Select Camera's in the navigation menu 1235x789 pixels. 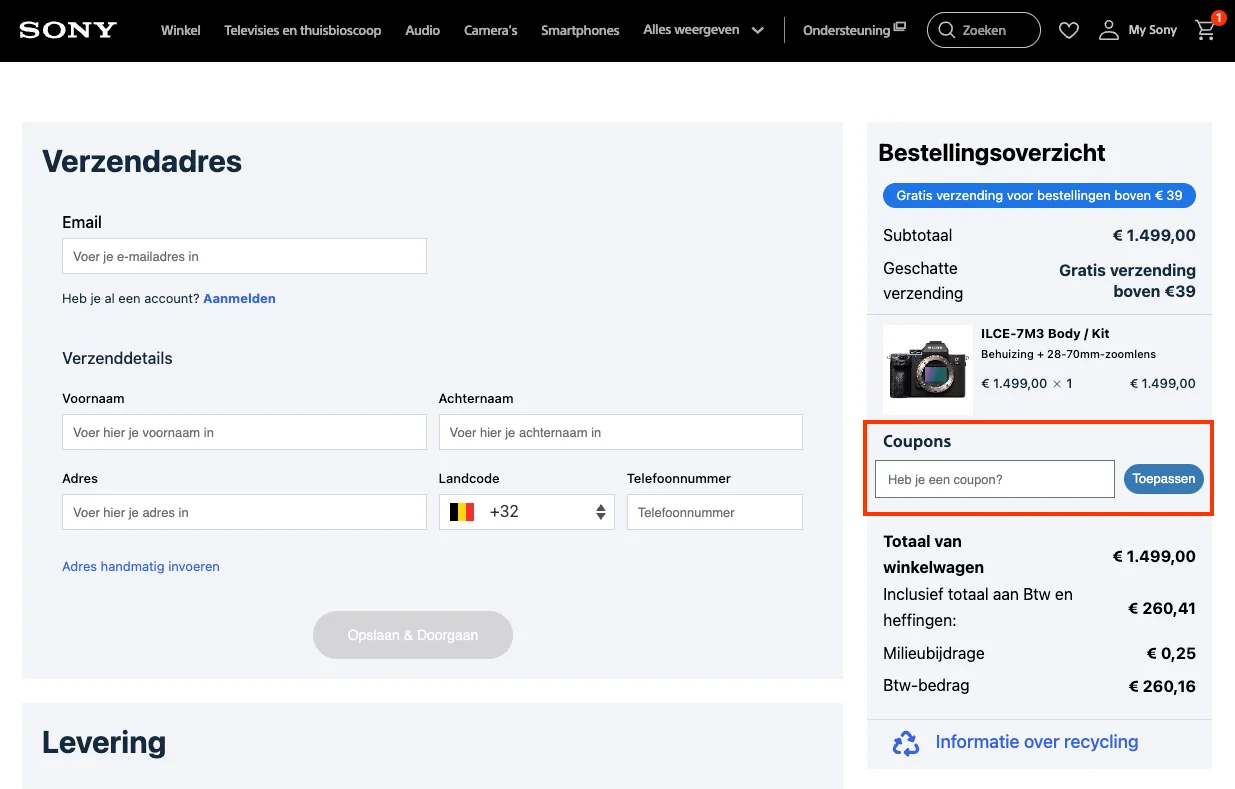tap(491, 30)
